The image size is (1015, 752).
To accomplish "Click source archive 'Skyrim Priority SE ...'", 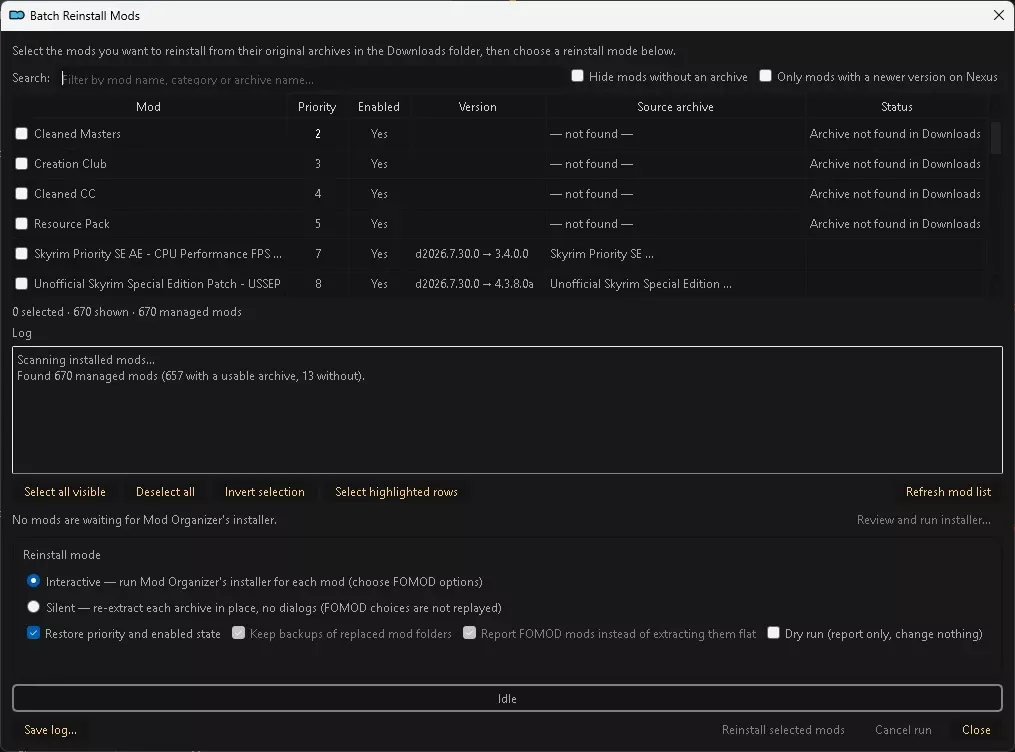I will (602, 254).
